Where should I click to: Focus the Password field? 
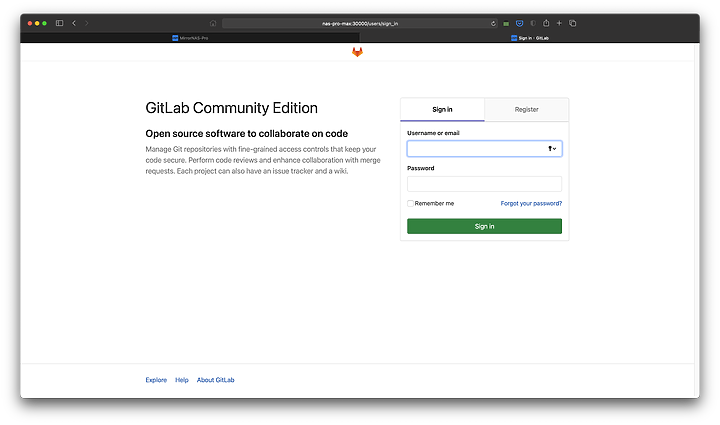[x=484, y=184]
